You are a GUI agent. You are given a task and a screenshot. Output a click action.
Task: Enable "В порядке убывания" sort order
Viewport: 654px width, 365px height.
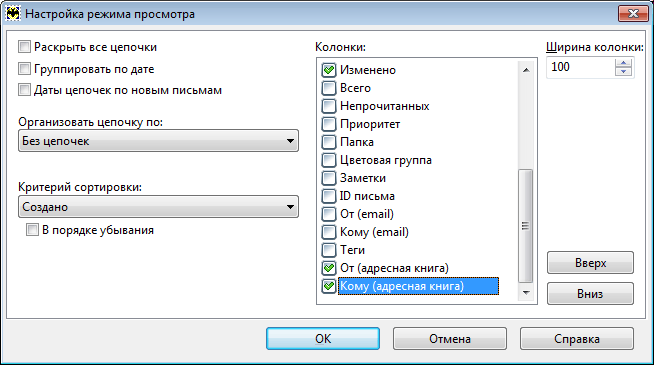pyautogui.click(x=32, y=230)
